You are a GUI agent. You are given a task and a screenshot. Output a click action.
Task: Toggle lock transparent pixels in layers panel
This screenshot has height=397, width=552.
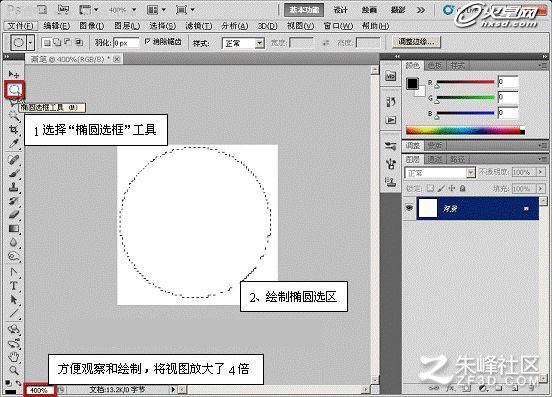pos(430,189)
